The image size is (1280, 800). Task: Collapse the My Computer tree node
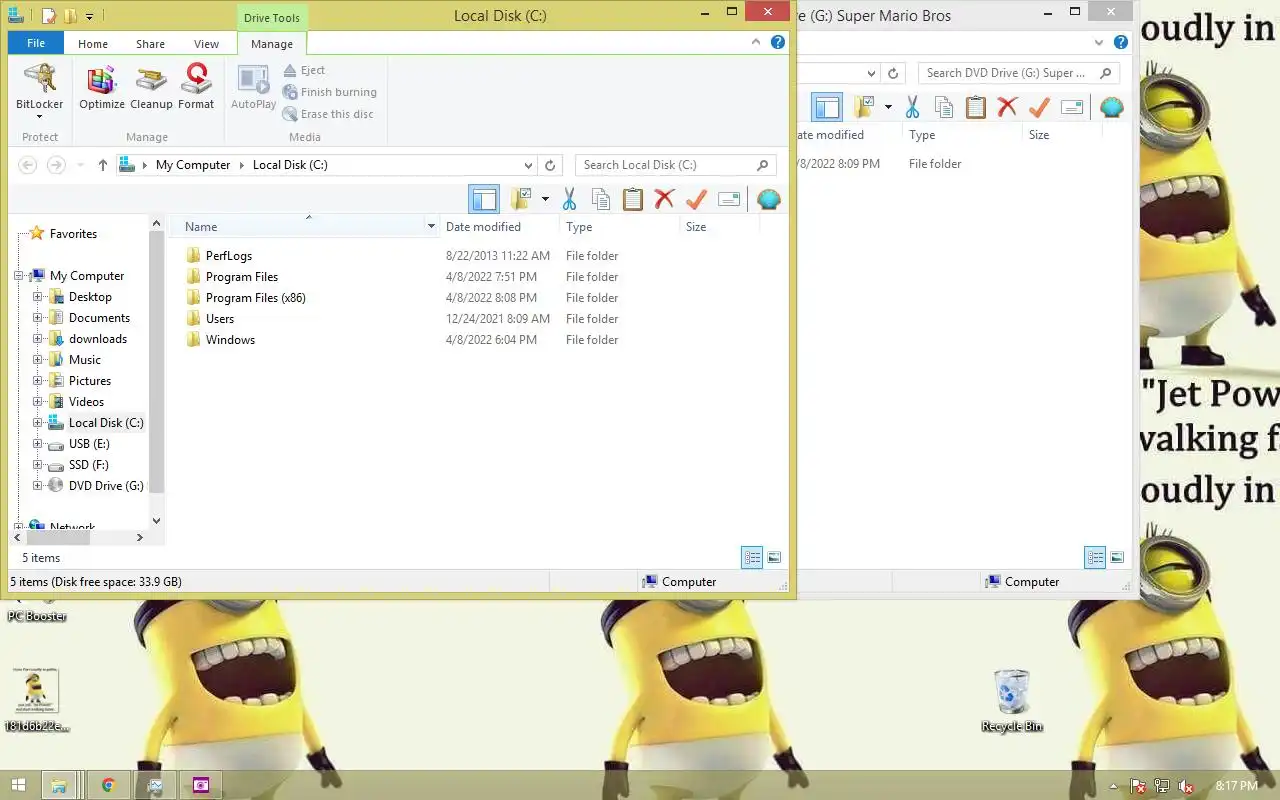19,276
